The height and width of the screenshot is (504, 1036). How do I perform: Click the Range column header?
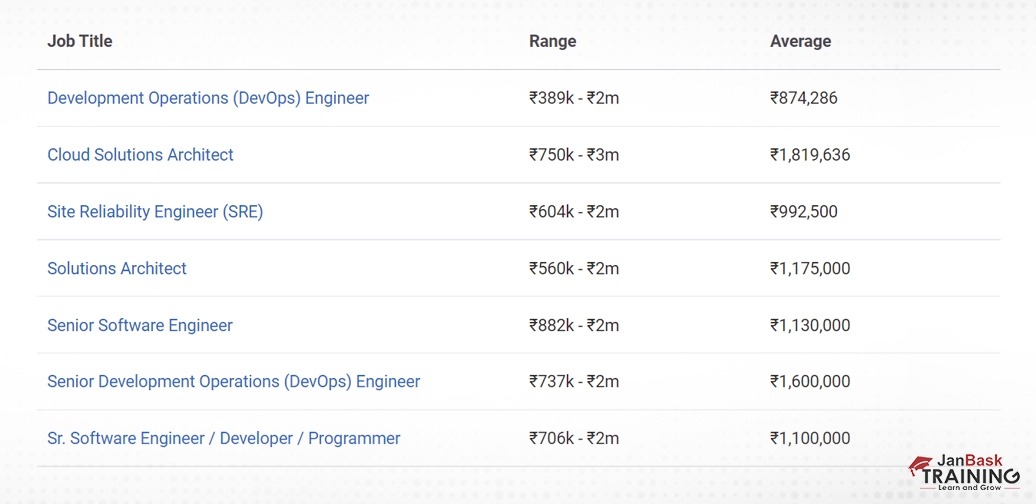pyautogui.click(x=552, y=41)
